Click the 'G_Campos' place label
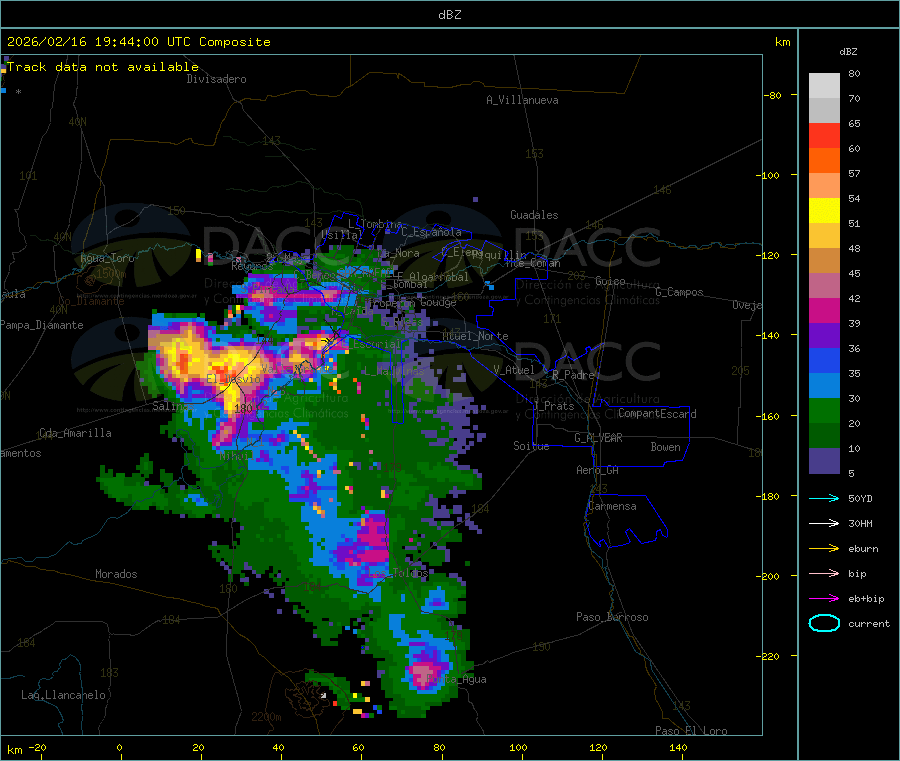This screenshot has width=900, height=761. [679, 292]
